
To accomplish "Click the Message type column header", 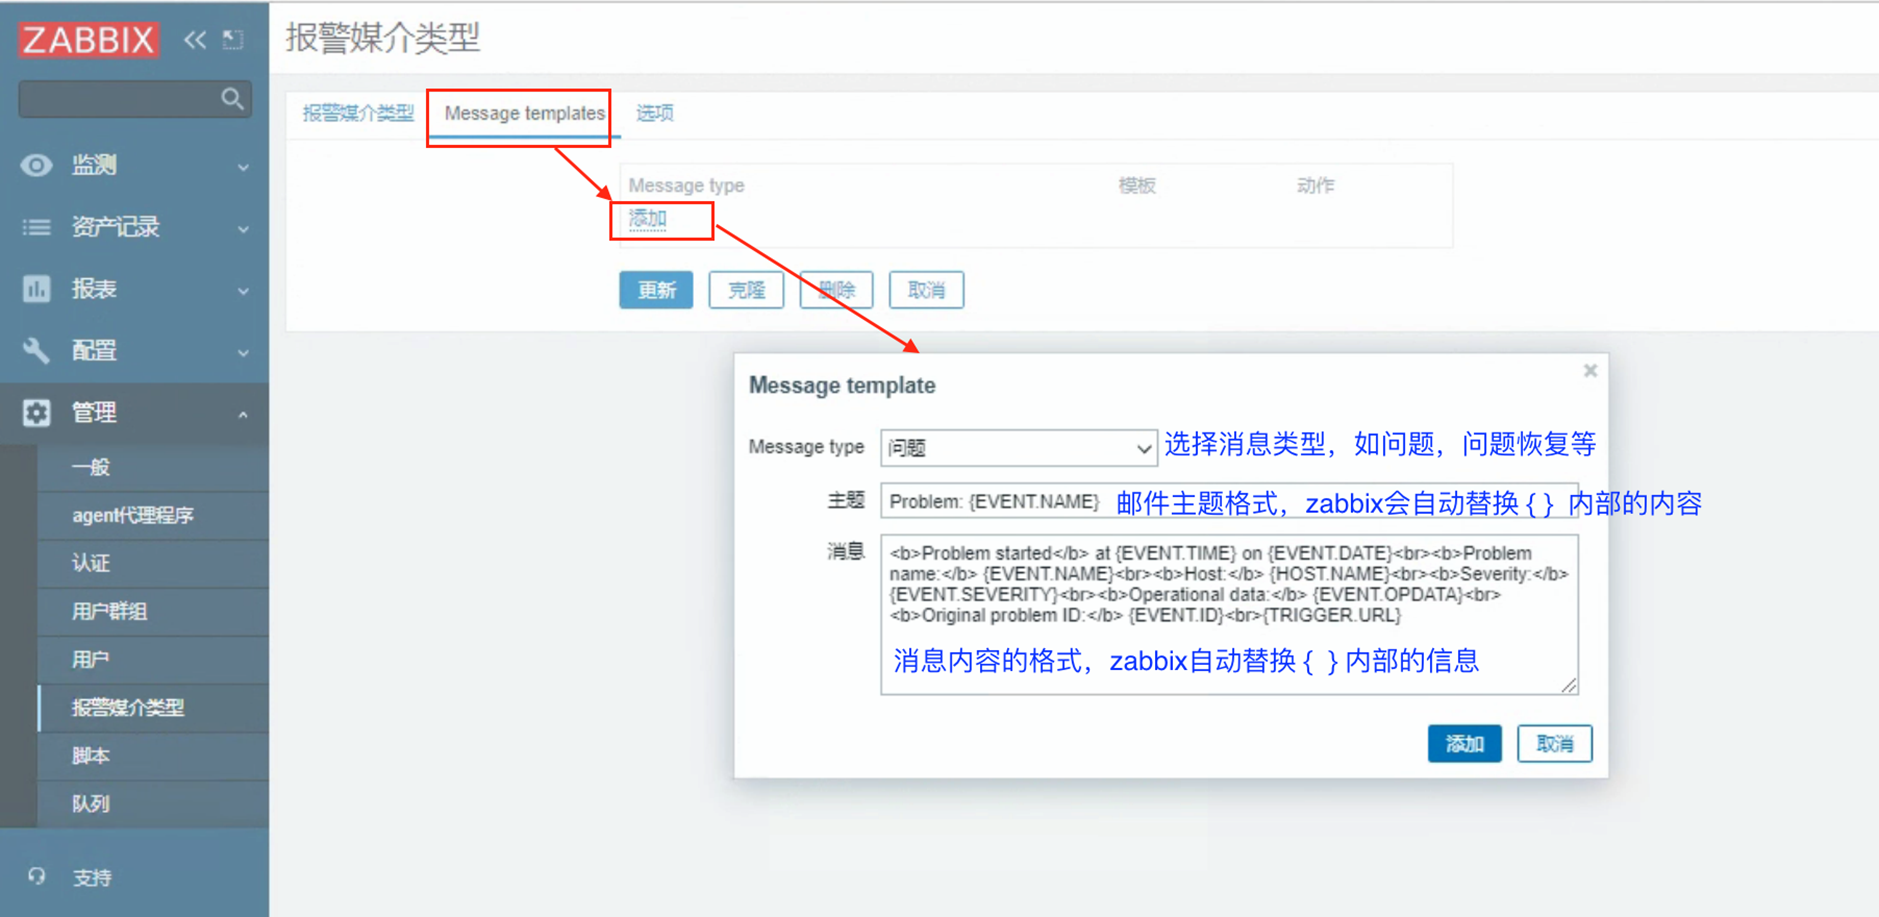I will pos(686,185).
